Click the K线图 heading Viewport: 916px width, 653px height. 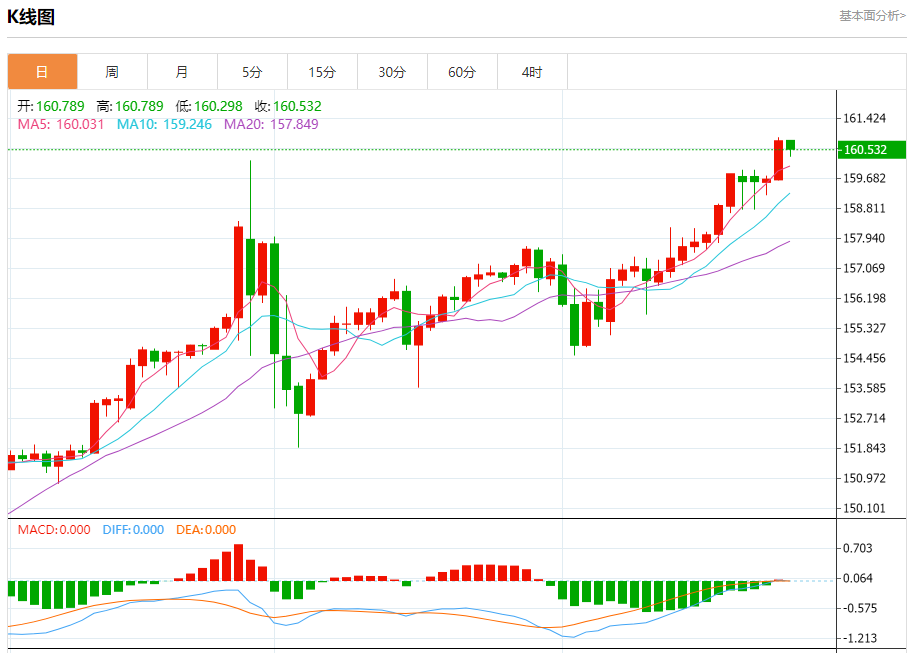point(31,17)
